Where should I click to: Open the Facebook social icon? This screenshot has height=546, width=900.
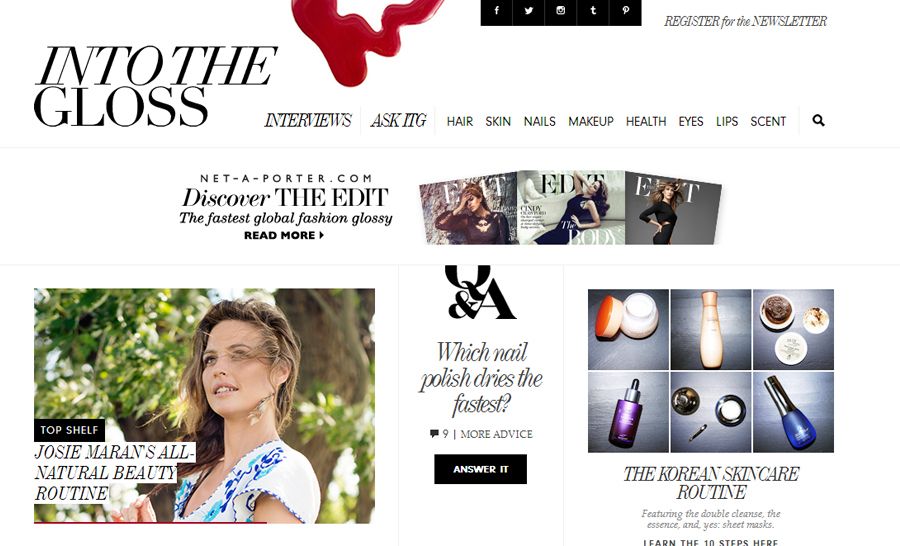(496, 10)
